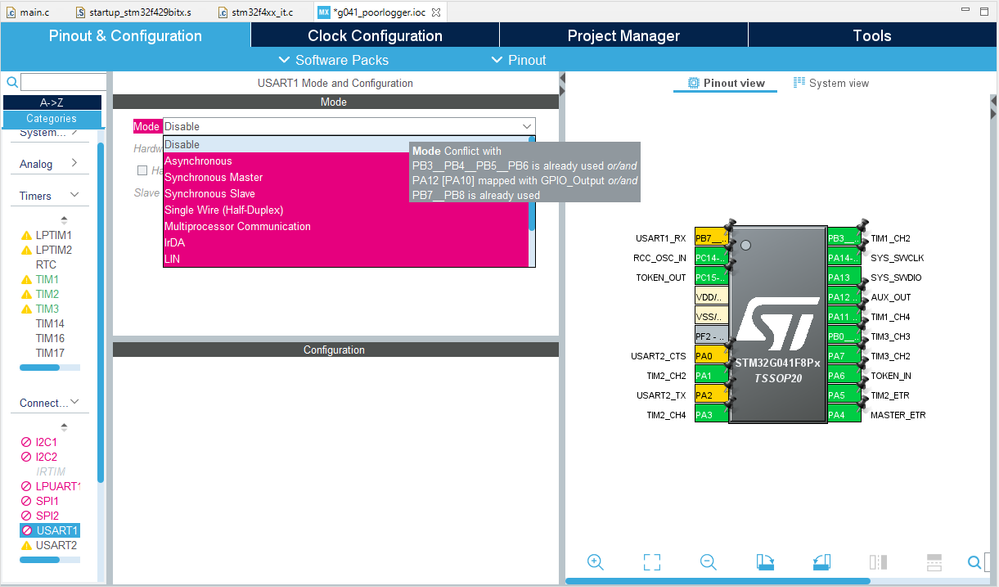Open startup_stm32f429bitx.s editor tab
This screenshot has height=587, width=999.
(x=134, y=12)
